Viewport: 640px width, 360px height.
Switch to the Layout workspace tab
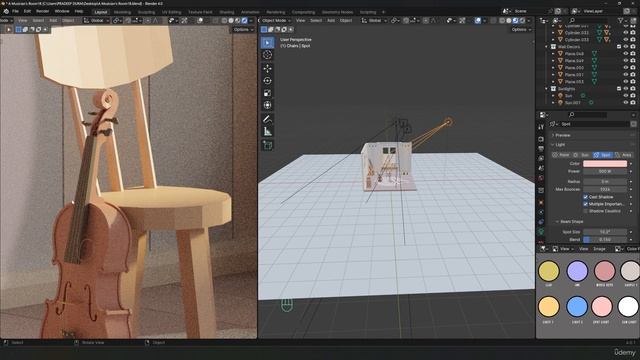click(100, 12)
